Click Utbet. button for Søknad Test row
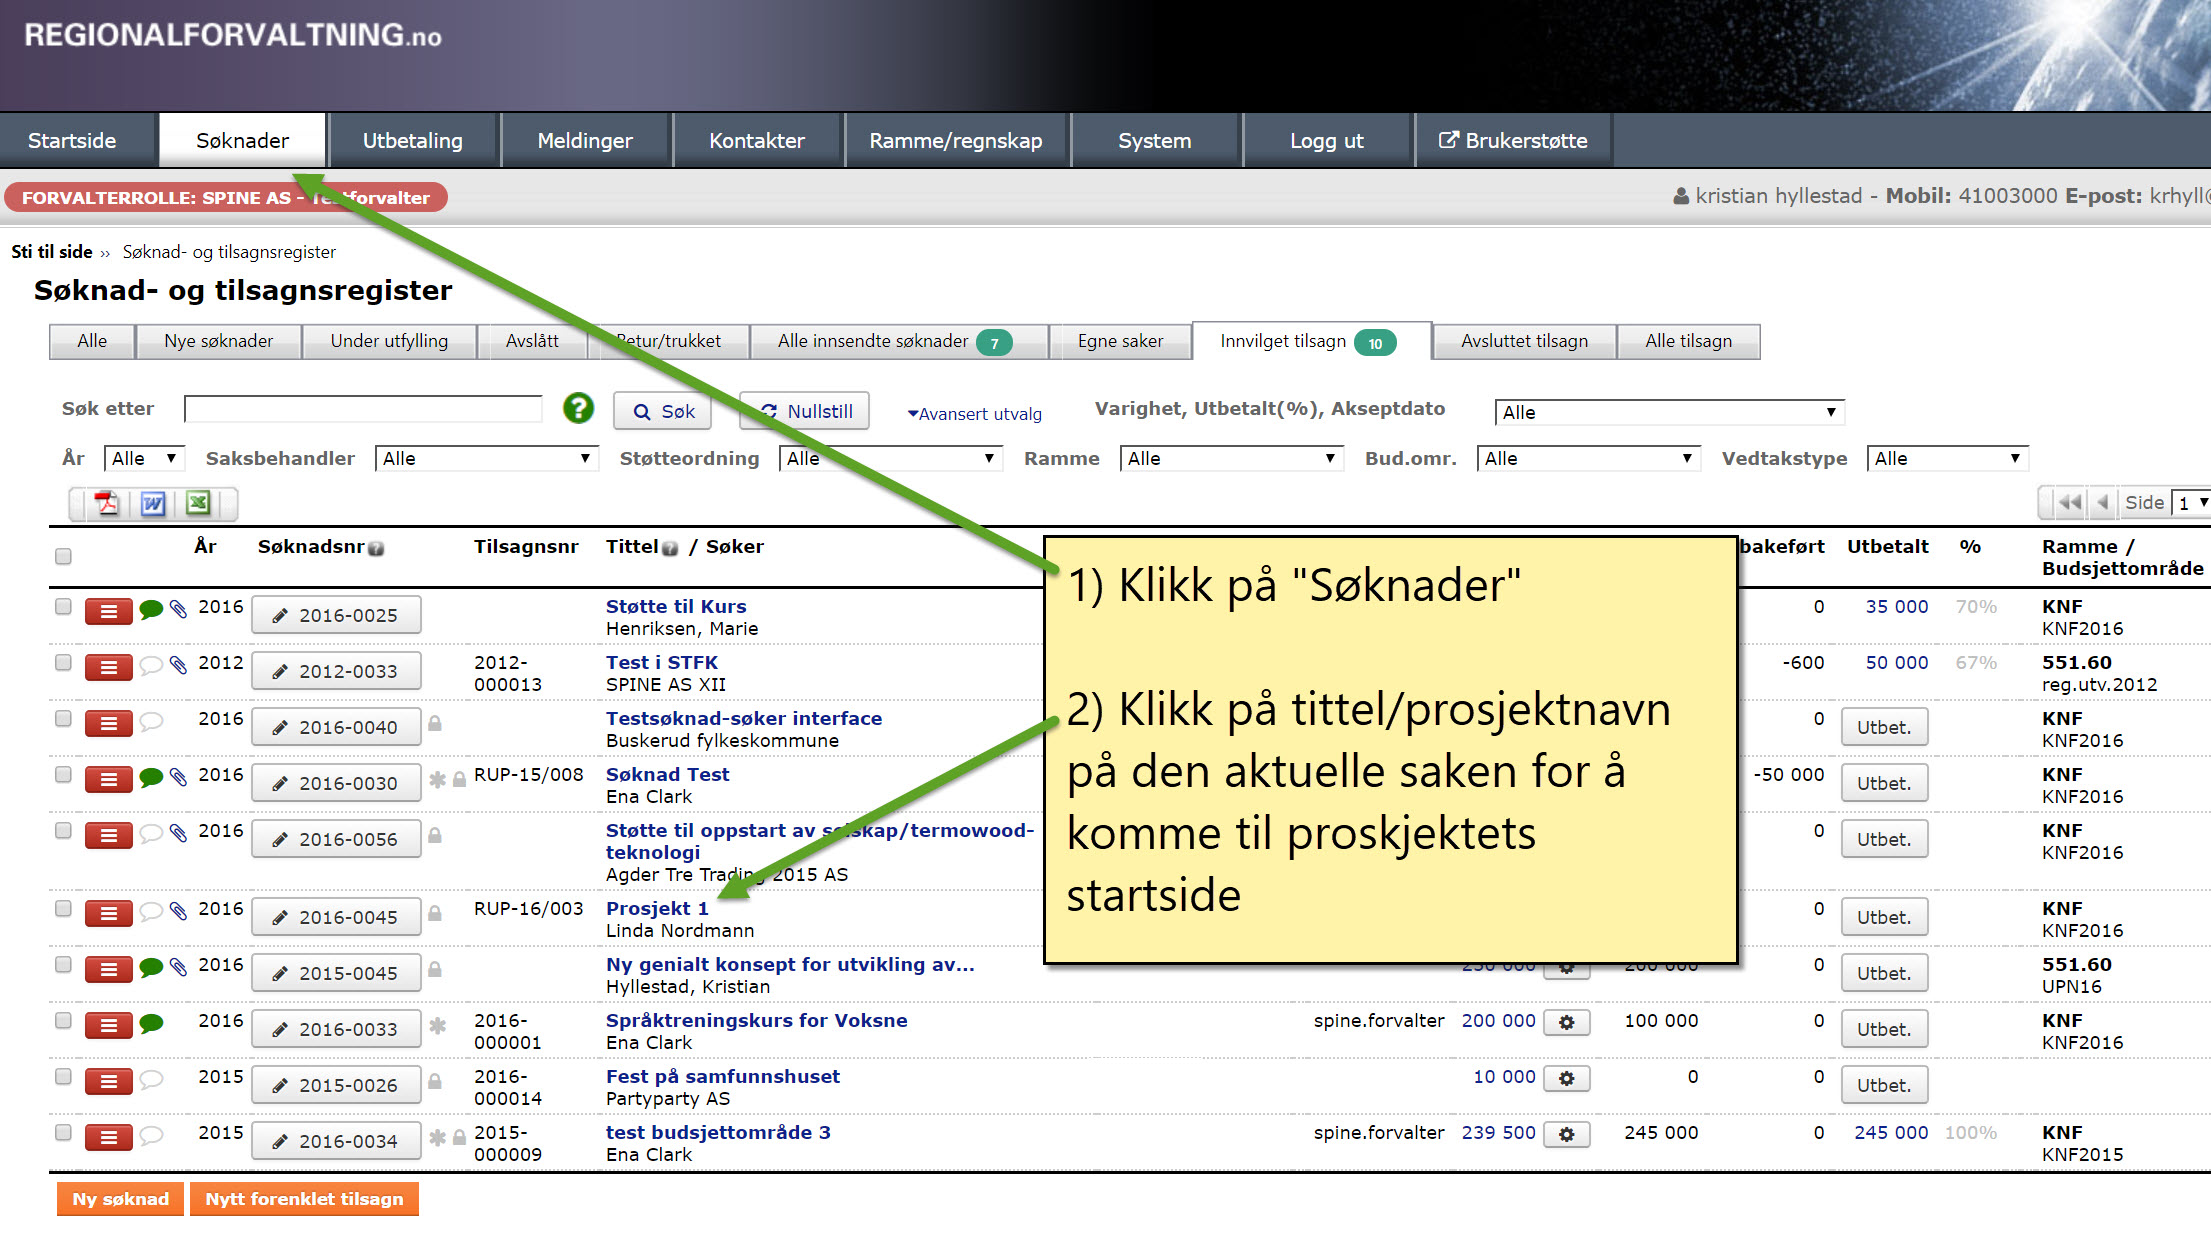 (1883, 783)
